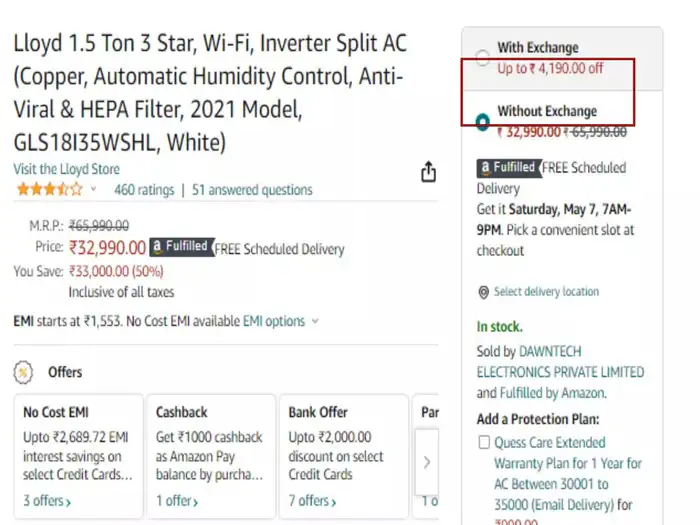Open the Cashback offer card
The height and width of the screenshot is (525, 700).
click(209, 455)
